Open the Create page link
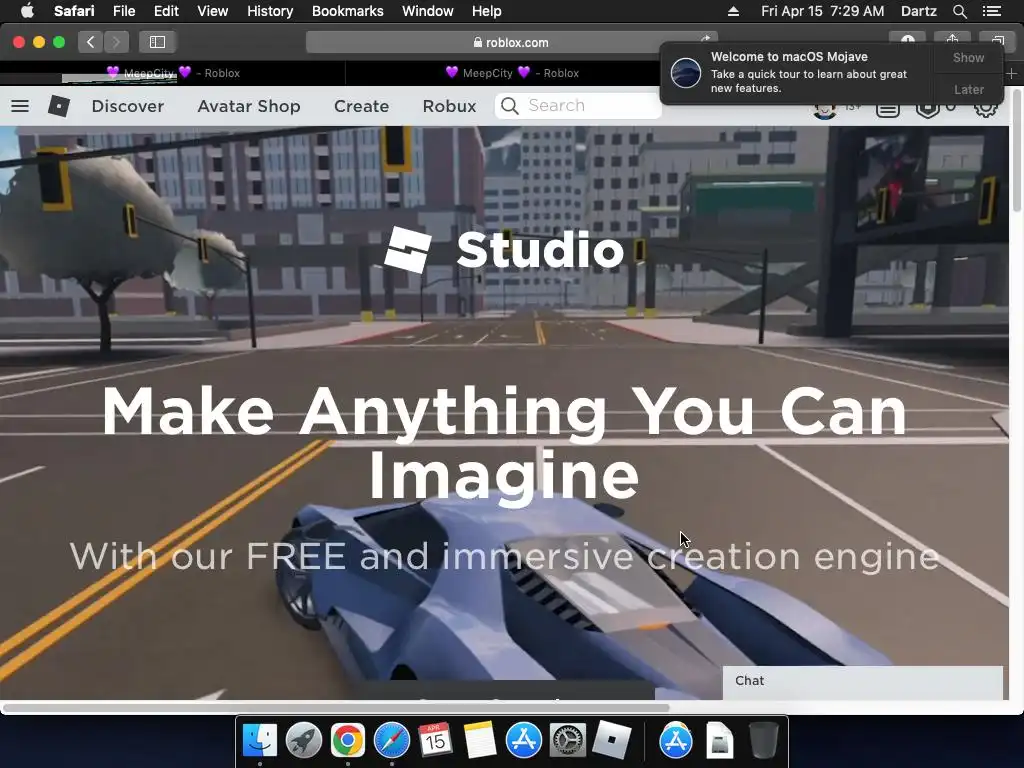 point(361,106)
